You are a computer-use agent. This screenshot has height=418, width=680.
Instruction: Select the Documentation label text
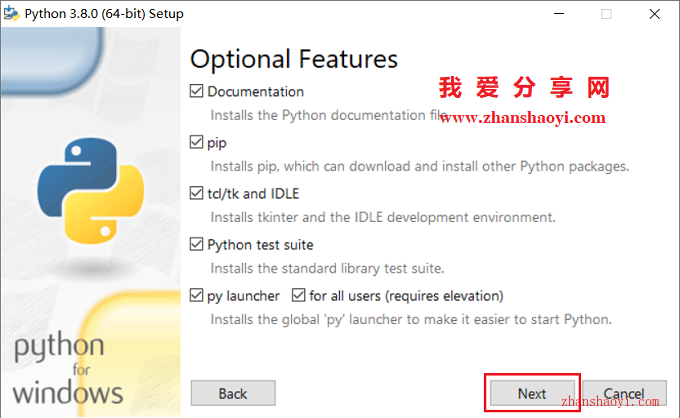click(255, 91)
